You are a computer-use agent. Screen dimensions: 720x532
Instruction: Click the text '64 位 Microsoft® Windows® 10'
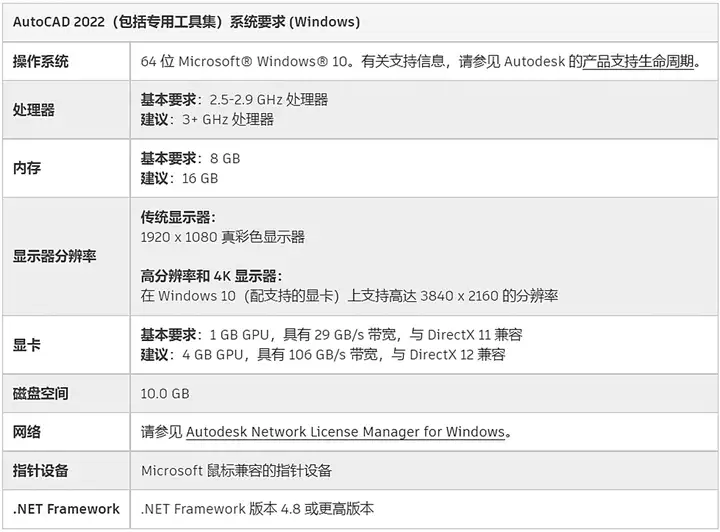tap(244, 62)
